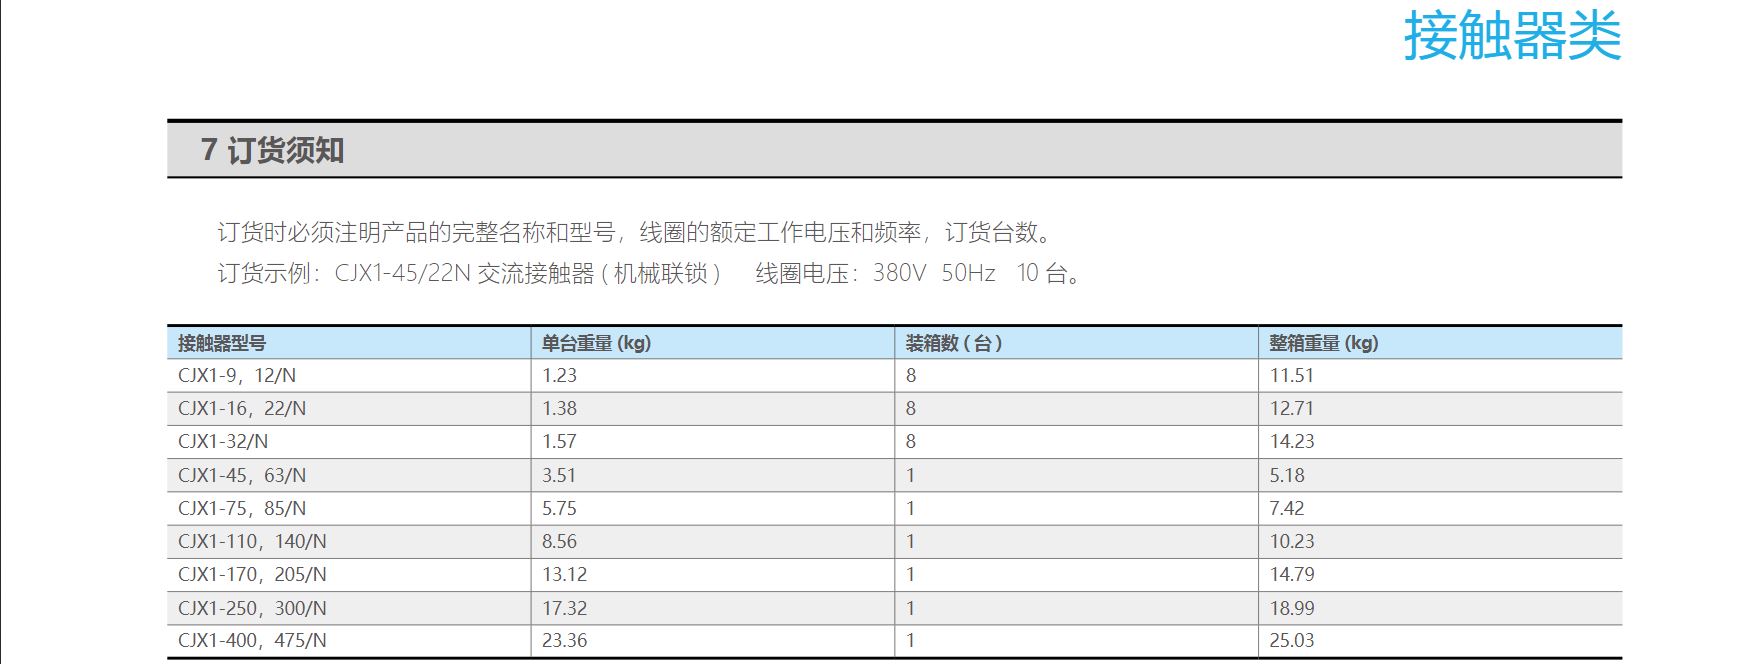Click the full-box weight 10.23
The image size is (1746, 664).
1292,542
